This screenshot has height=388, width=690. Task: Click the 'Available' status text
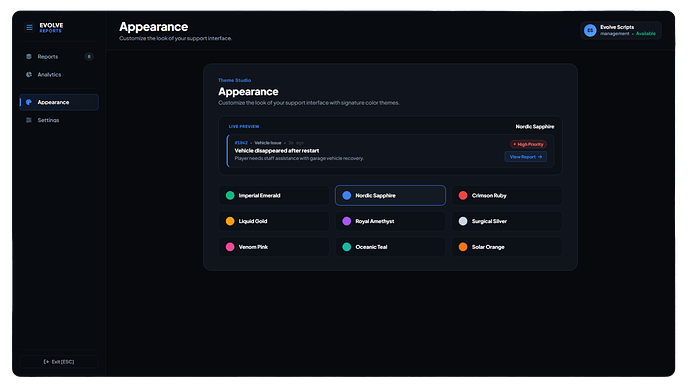(646, 34)
